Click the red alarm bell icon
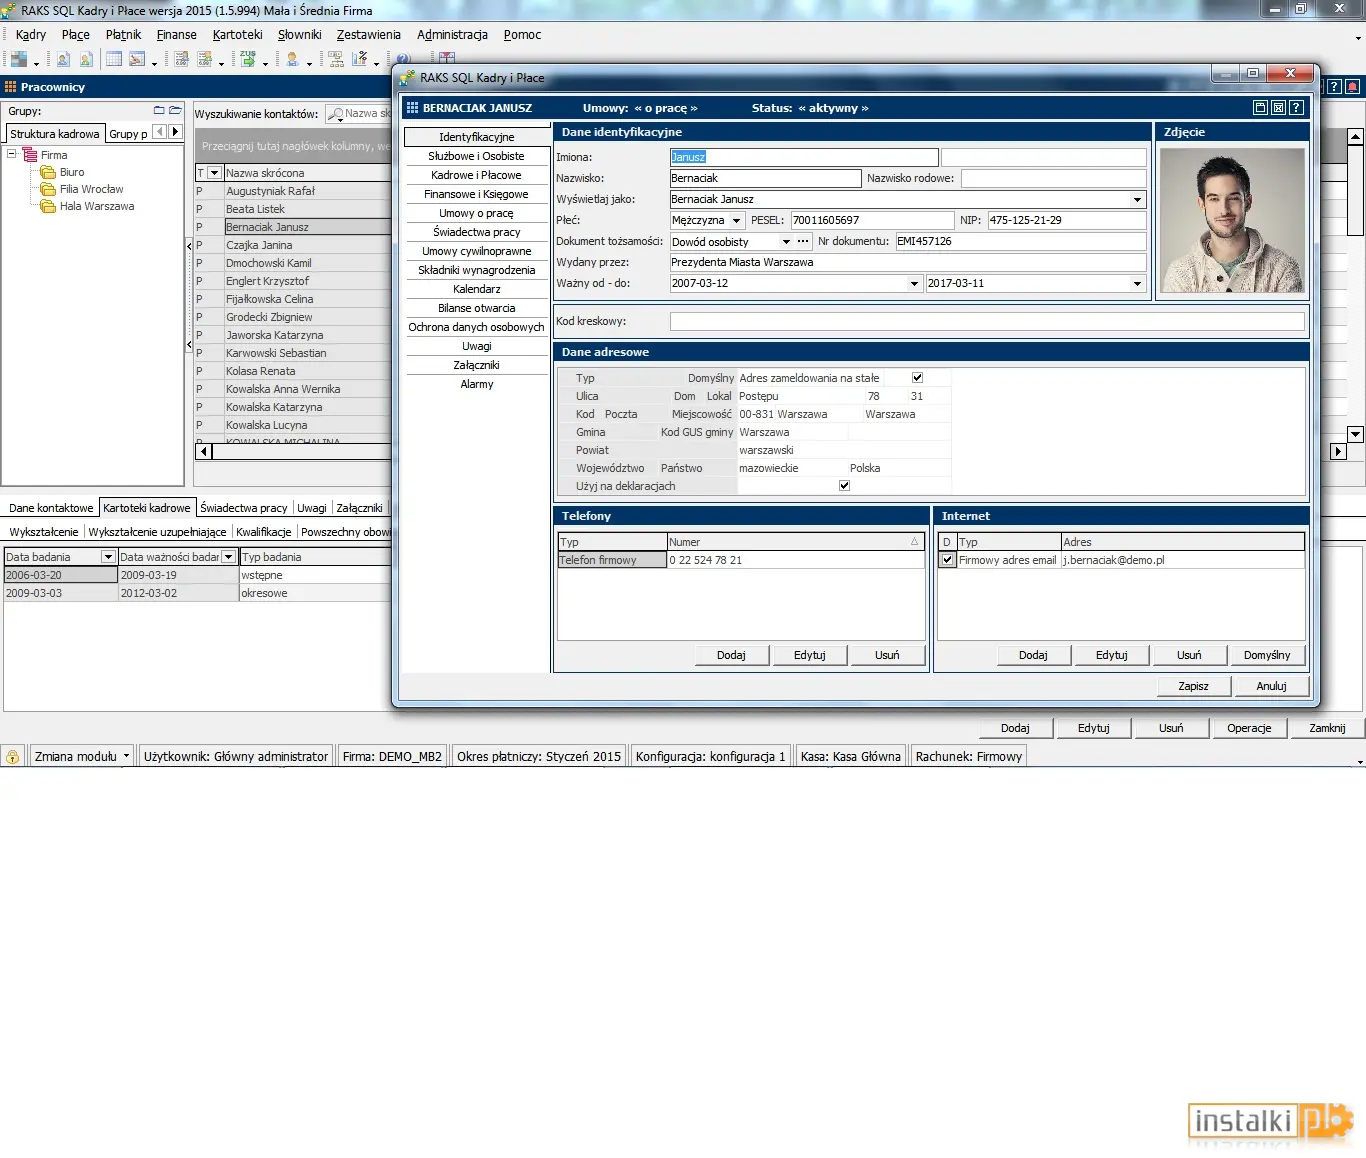The height and width of the screenshot is (1158, 1366). point(1352,87)
